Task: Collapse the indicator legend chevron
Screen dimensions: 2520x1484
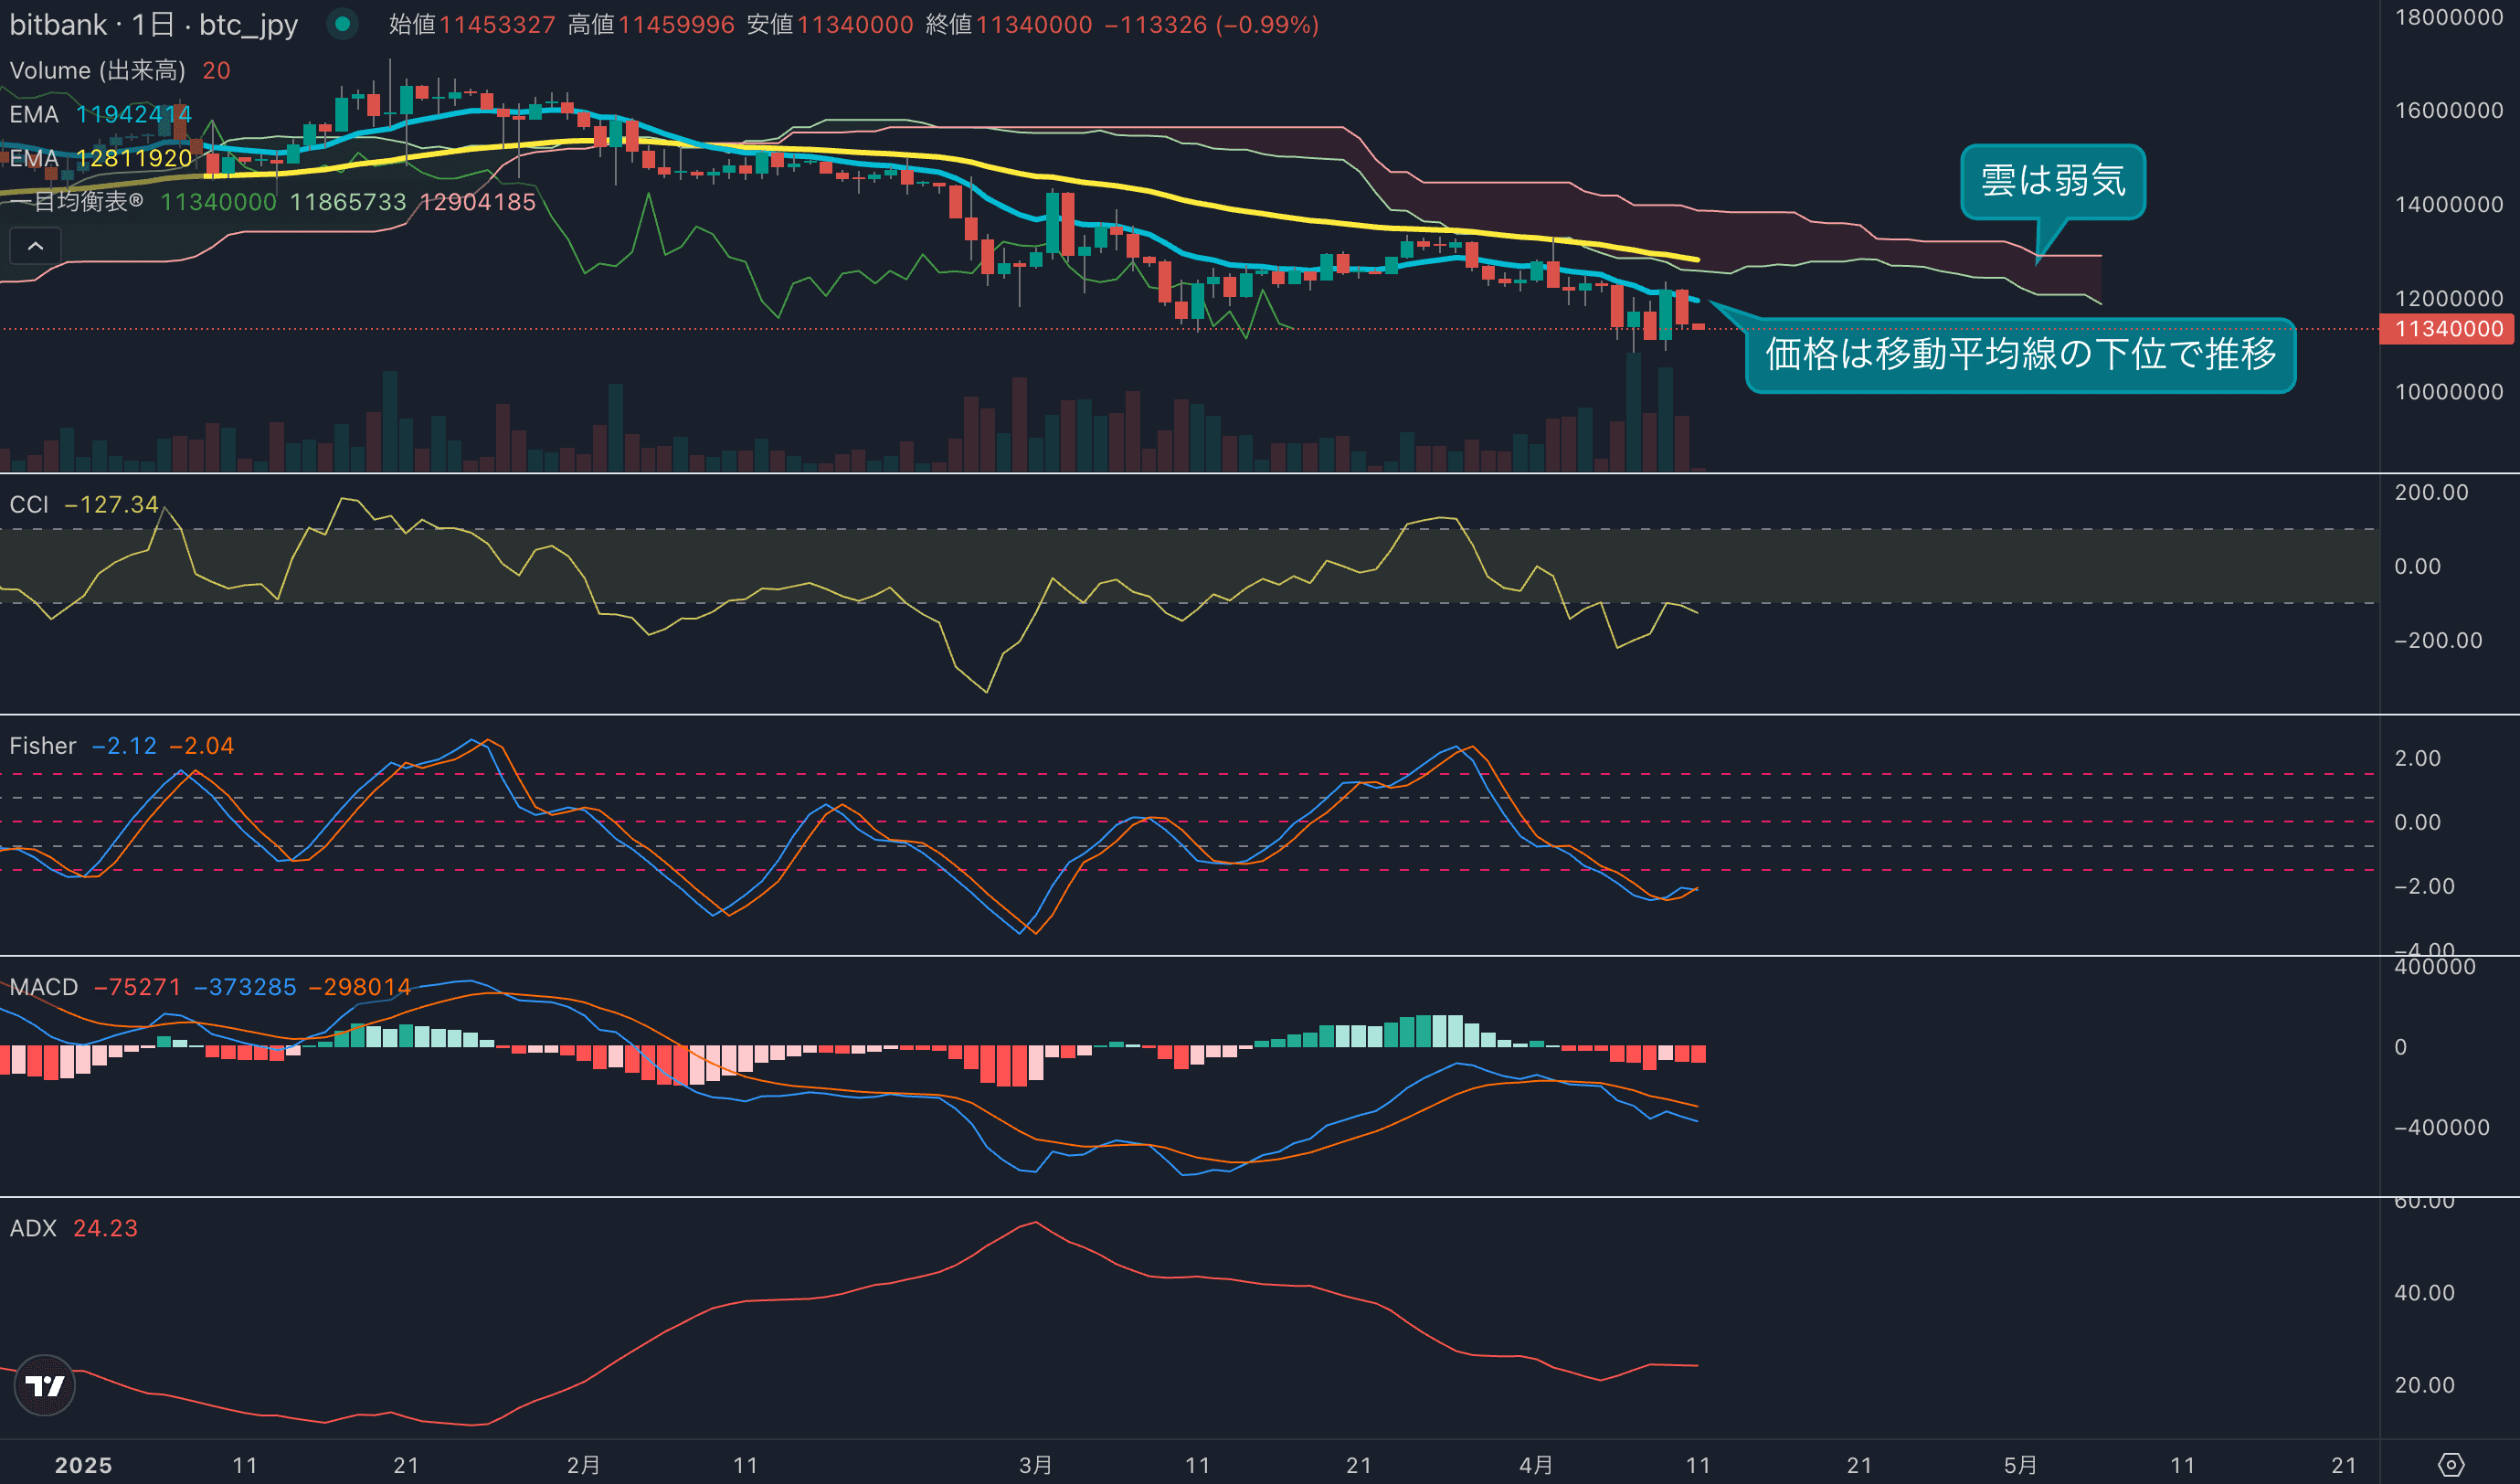Action: point(35,246)
